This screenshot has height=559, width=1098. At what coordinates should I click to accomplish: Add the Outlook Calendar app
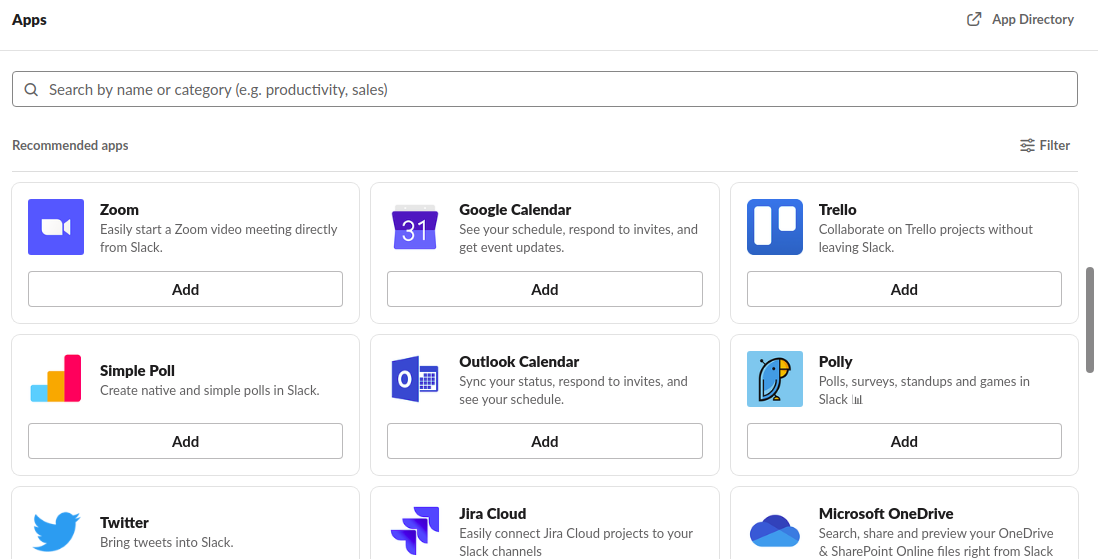[545, 441]
